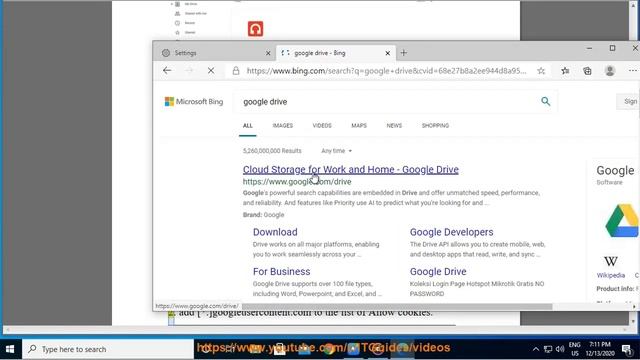Open the Collections icon in the Edge toolbar
Screen dimensions: 640x360
(587, 71)
